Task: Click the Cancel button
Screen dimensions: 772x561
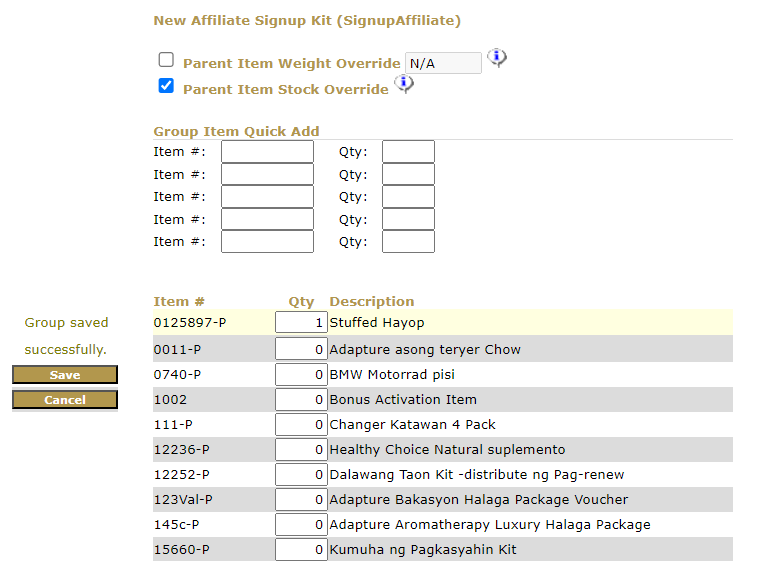Action: [x=65, y=400]
